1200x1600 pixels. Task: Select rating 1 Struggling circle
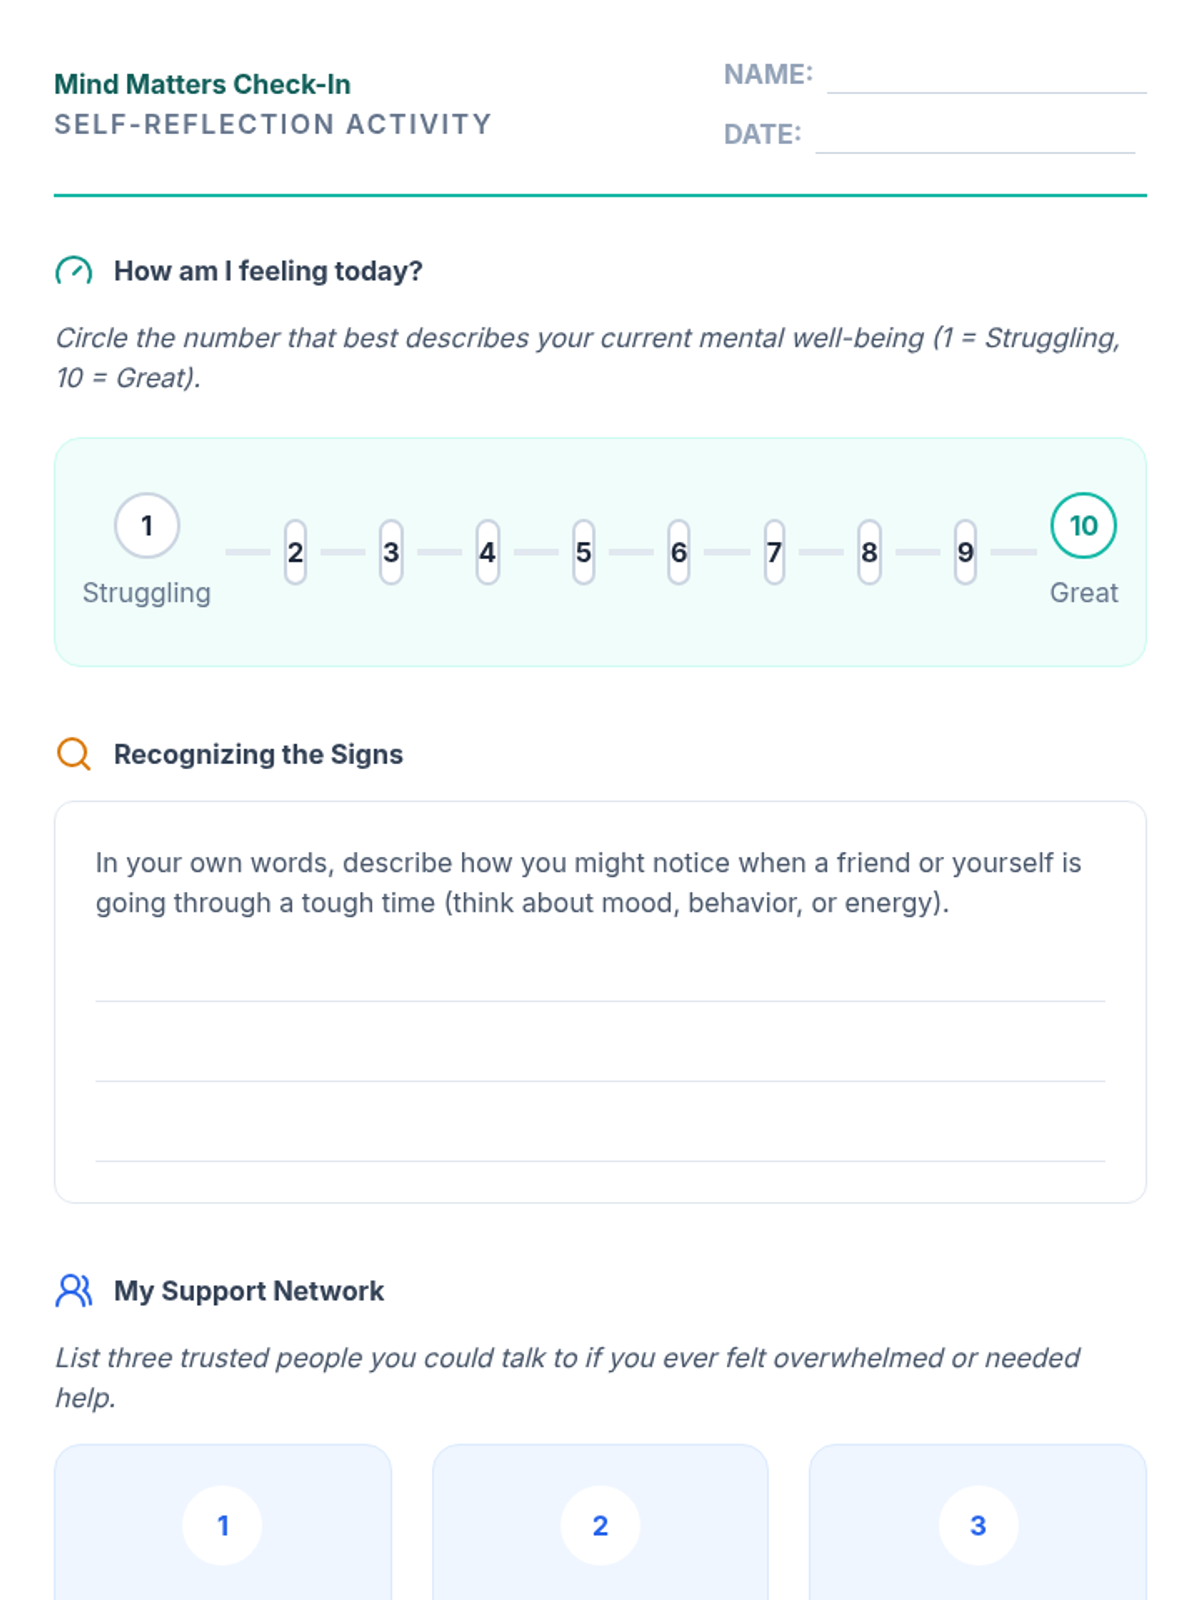click(147, 526)
